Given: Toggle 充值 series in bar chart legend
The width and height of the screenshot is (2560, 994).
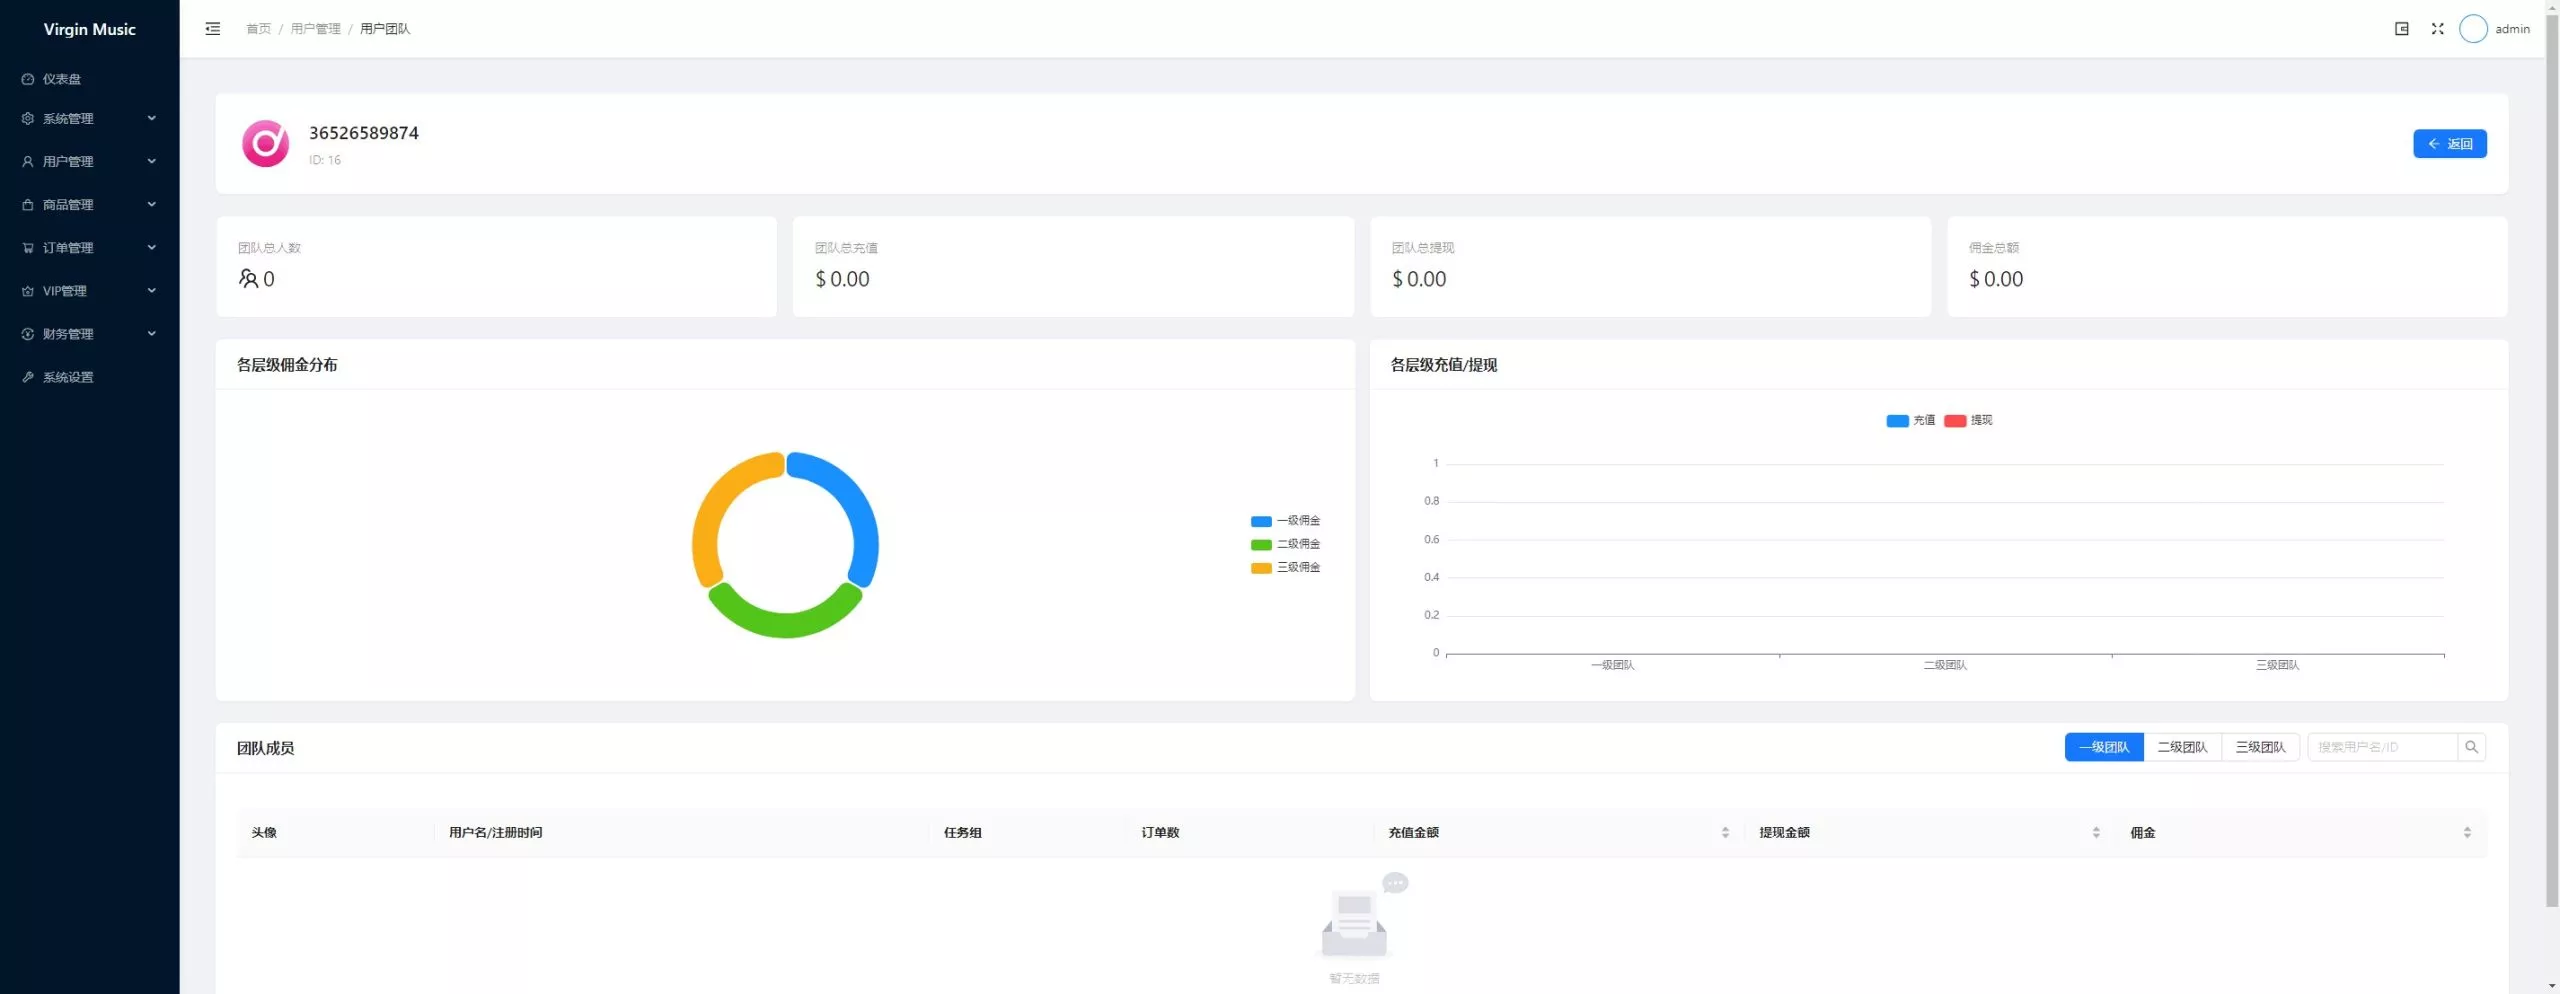Looking at the screenshot, I should [1910, 420].
